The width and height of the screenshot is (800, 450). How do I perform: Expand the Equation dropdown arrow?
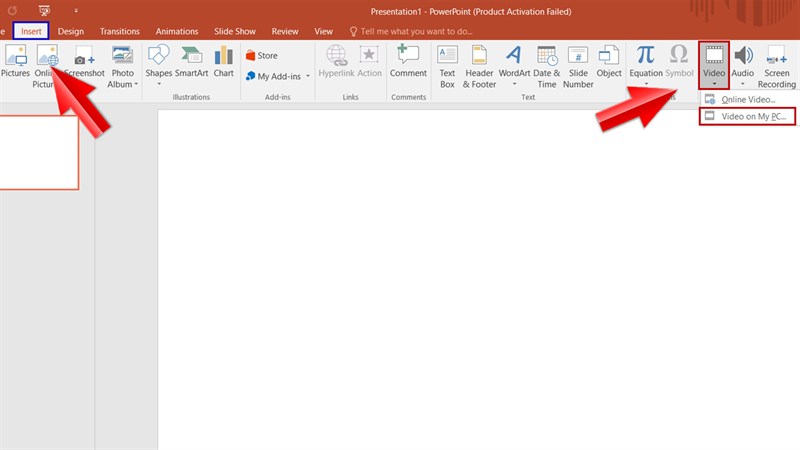coord(646,84)
